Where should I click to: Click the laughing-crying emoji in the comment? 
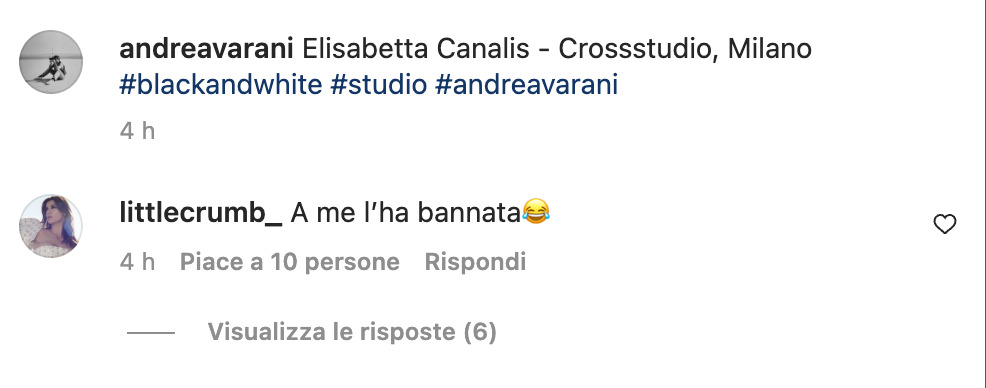point(536,213)
